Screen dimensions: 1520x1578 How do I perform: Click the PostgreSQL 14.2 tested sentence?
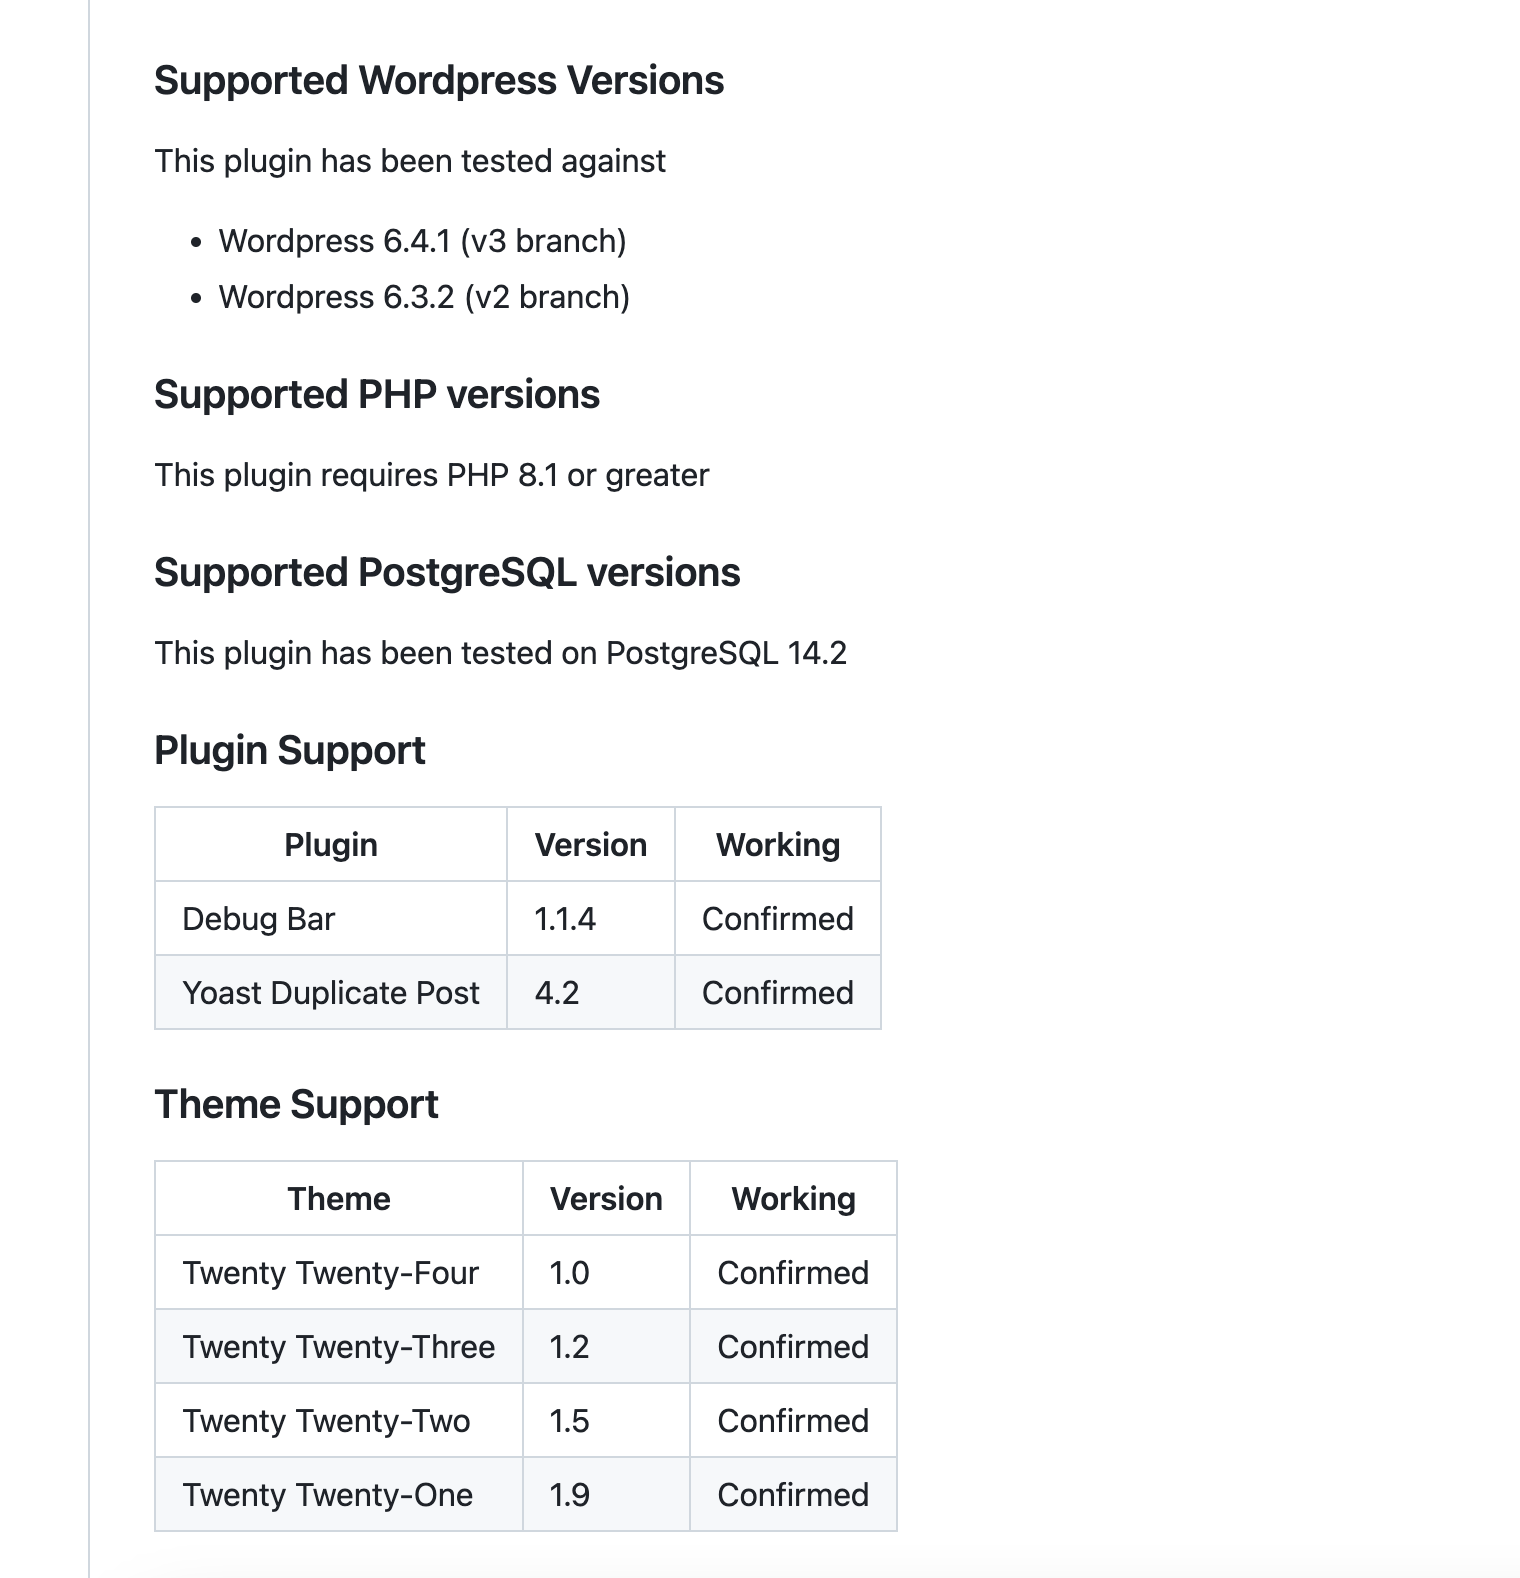click(501, 653)
